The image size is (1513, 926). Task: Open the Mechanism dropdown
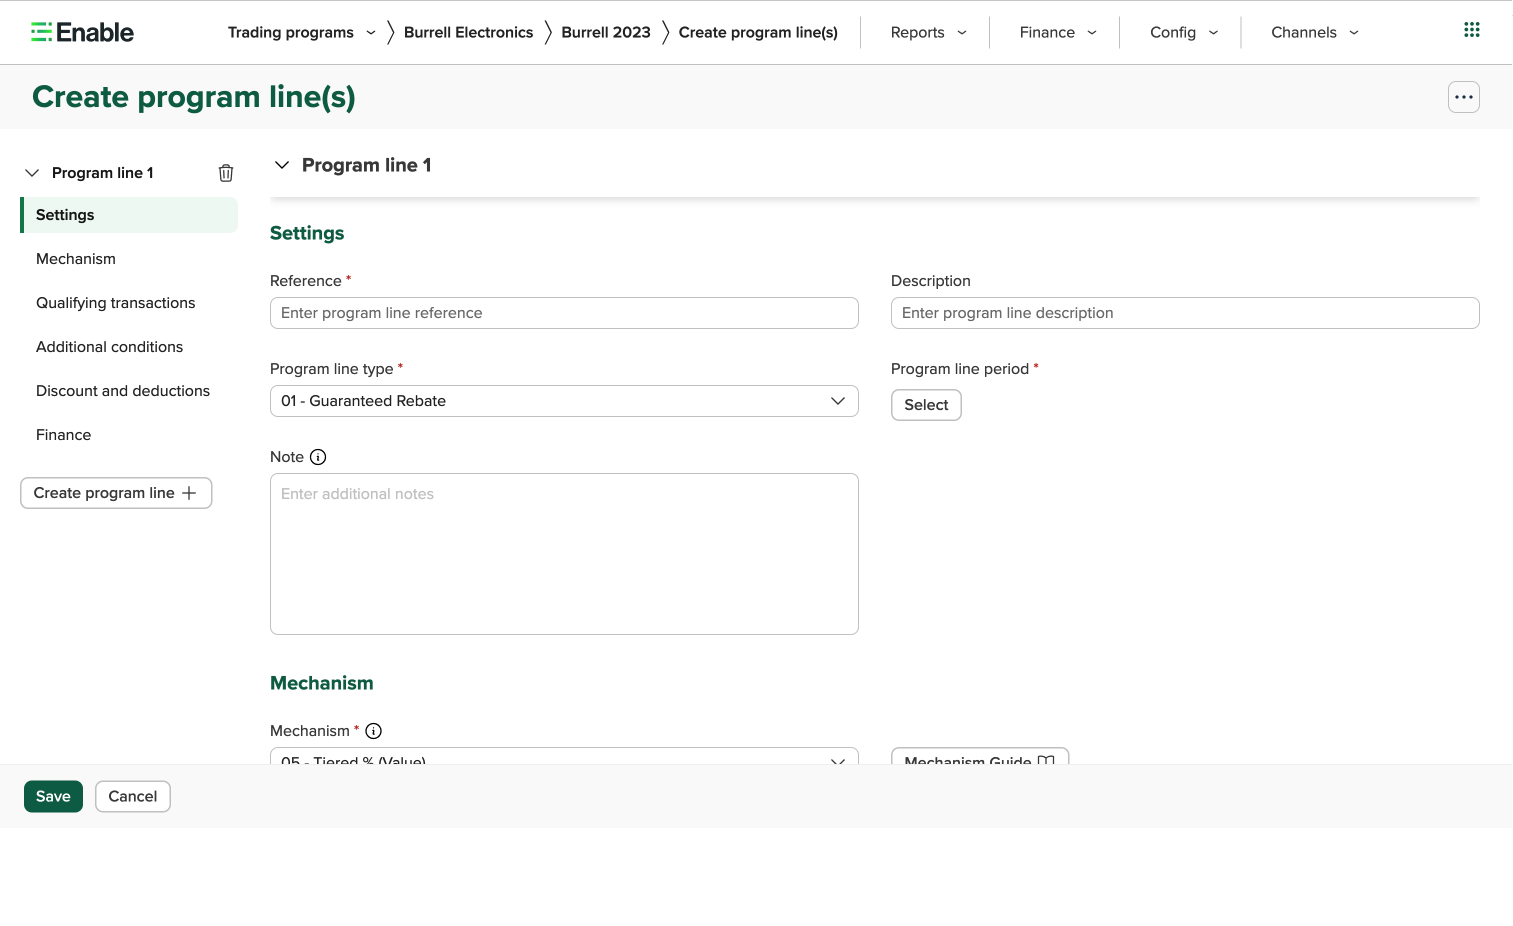pyautogui.click(x=564, y=756)
